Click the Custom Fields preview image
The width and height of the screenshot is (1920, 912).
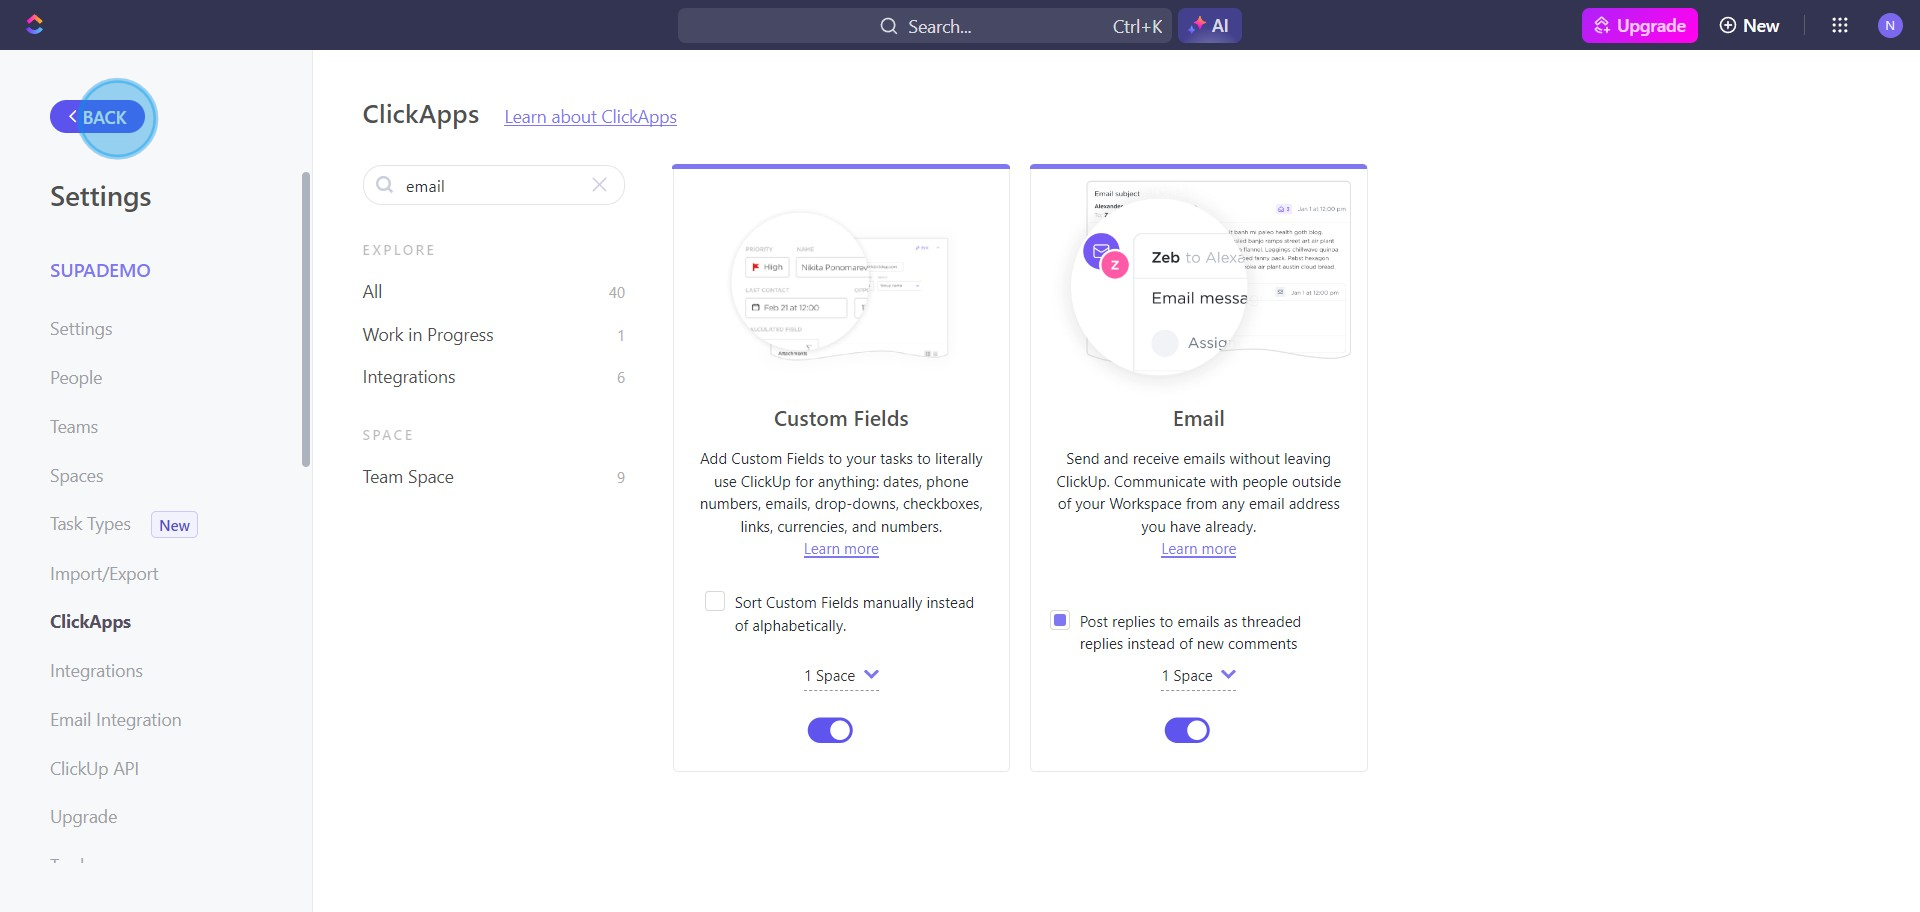coord(841,288)
